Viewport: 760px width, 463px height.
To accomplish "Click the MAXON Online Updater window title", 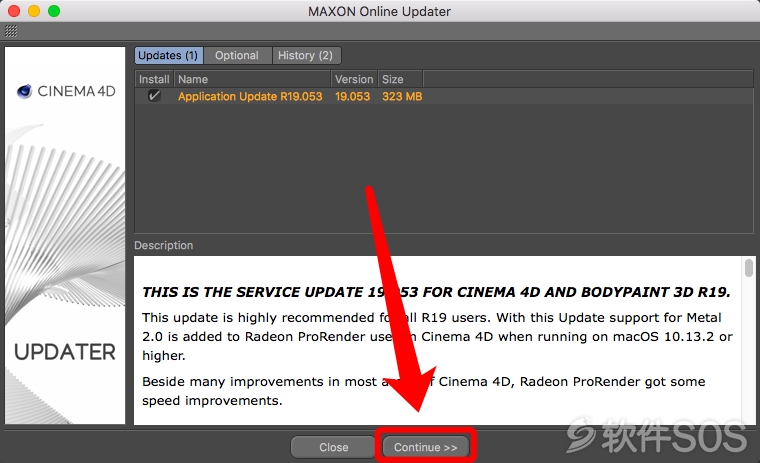I will [x=380, y=11].
